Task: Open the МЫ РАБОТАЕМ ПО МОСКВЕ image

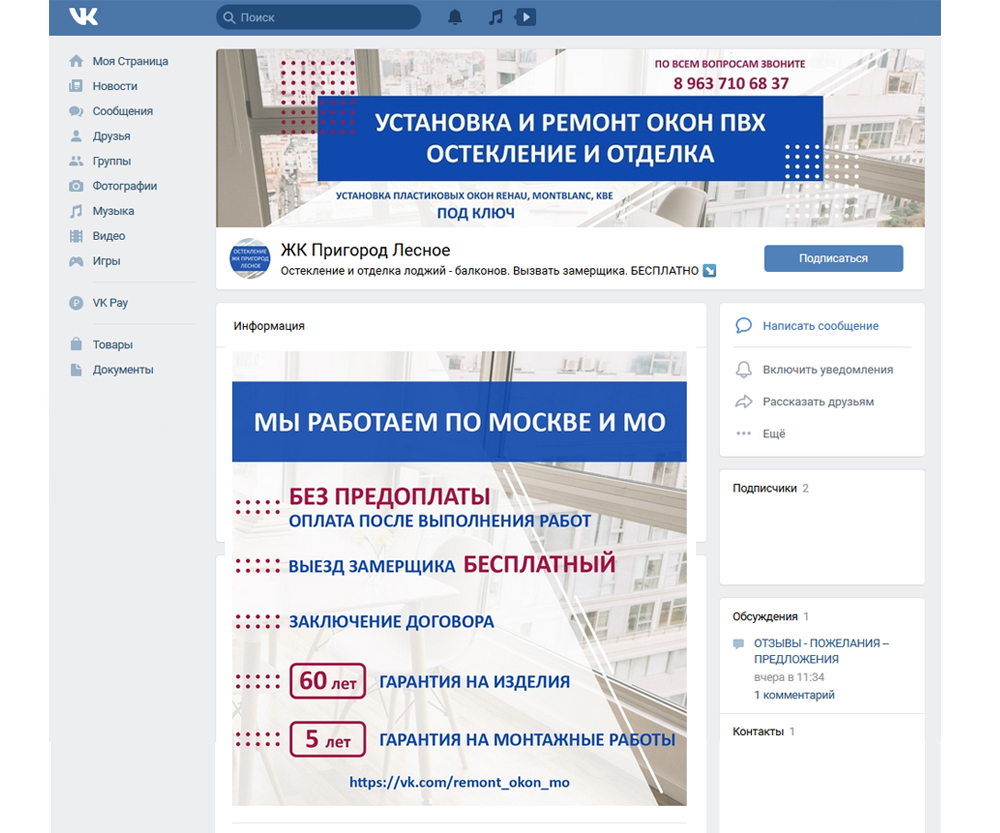Action: (459, 578)
